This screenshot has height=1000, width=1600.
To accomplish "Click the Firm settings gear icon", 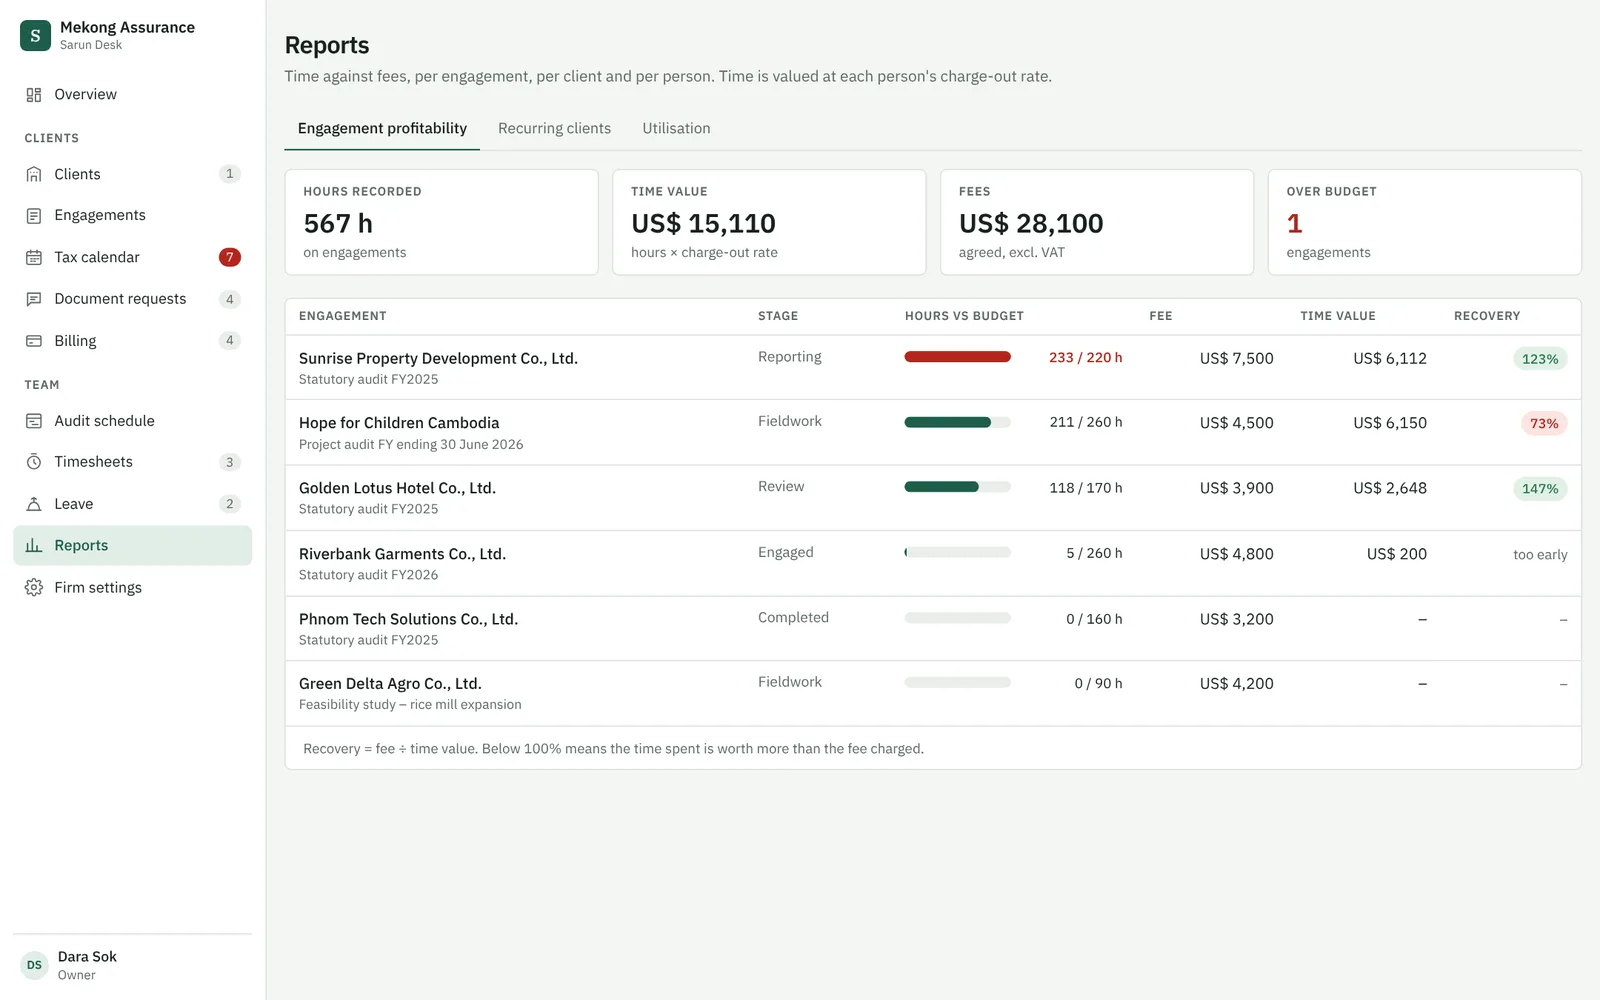I will click(x=34, y=587).
